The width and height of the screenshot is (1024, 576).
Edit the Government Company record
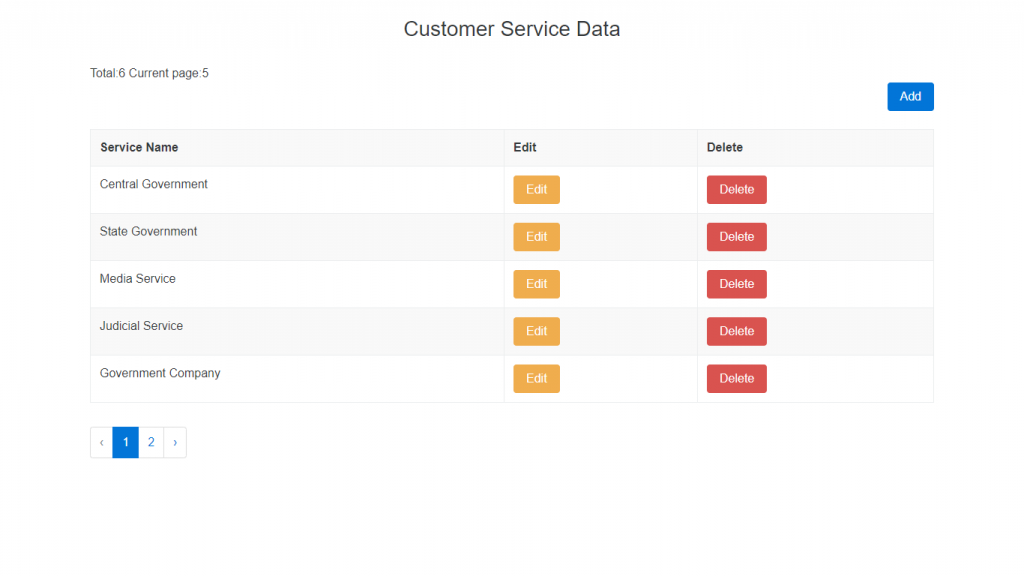click(x=536, y=378)
